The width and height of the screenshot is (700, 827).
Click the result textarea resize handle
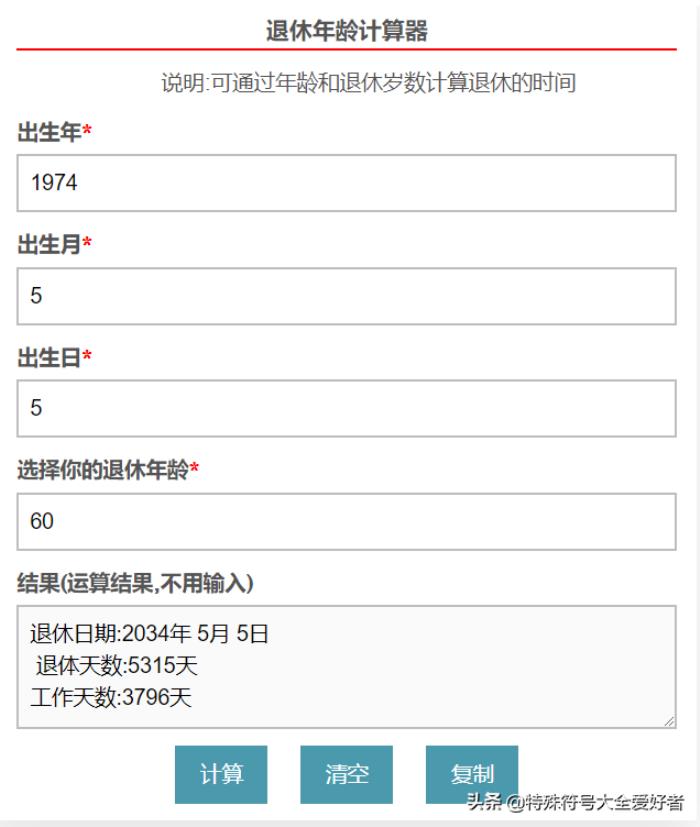[x=670, y=721]
